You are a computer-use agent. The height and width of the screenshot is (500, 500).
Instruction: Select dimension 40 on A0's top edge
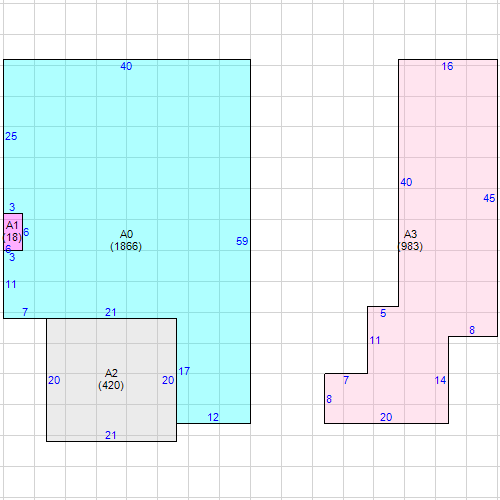(x=126, y=66)
